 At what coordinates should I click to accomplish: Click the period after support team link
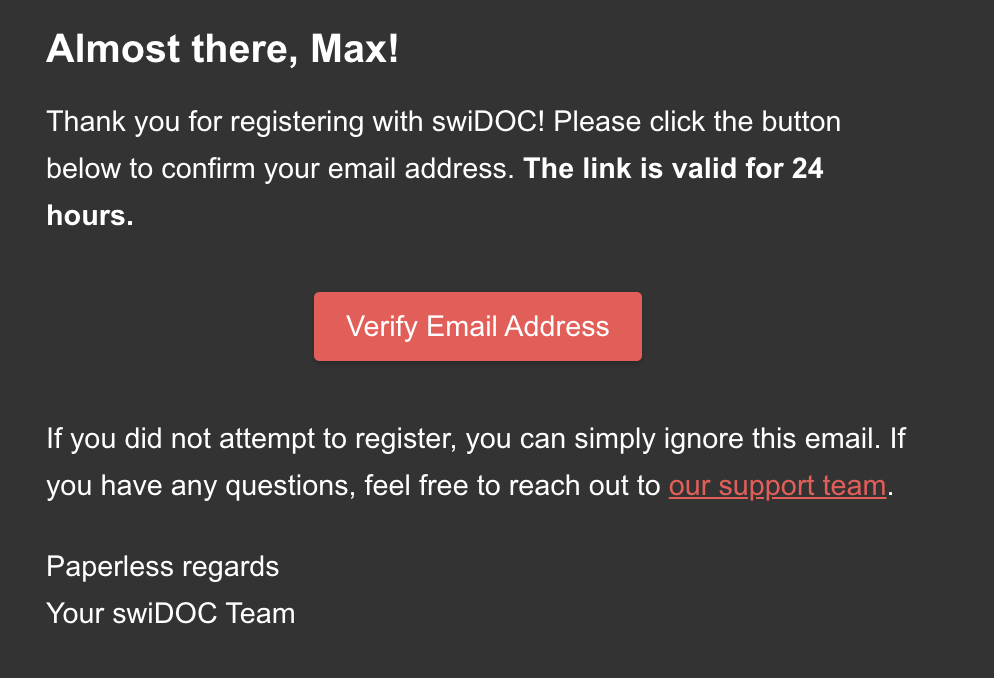click(891, 485)
